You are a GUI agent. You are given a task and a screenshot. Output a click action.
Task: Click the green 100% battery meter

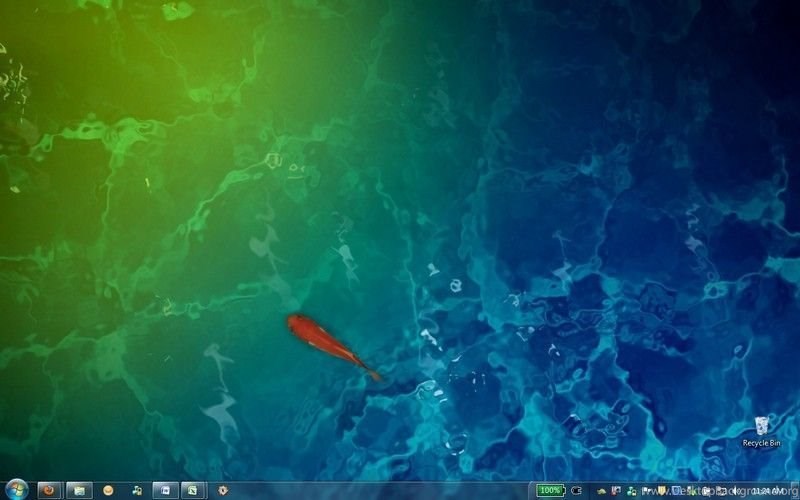551,490
